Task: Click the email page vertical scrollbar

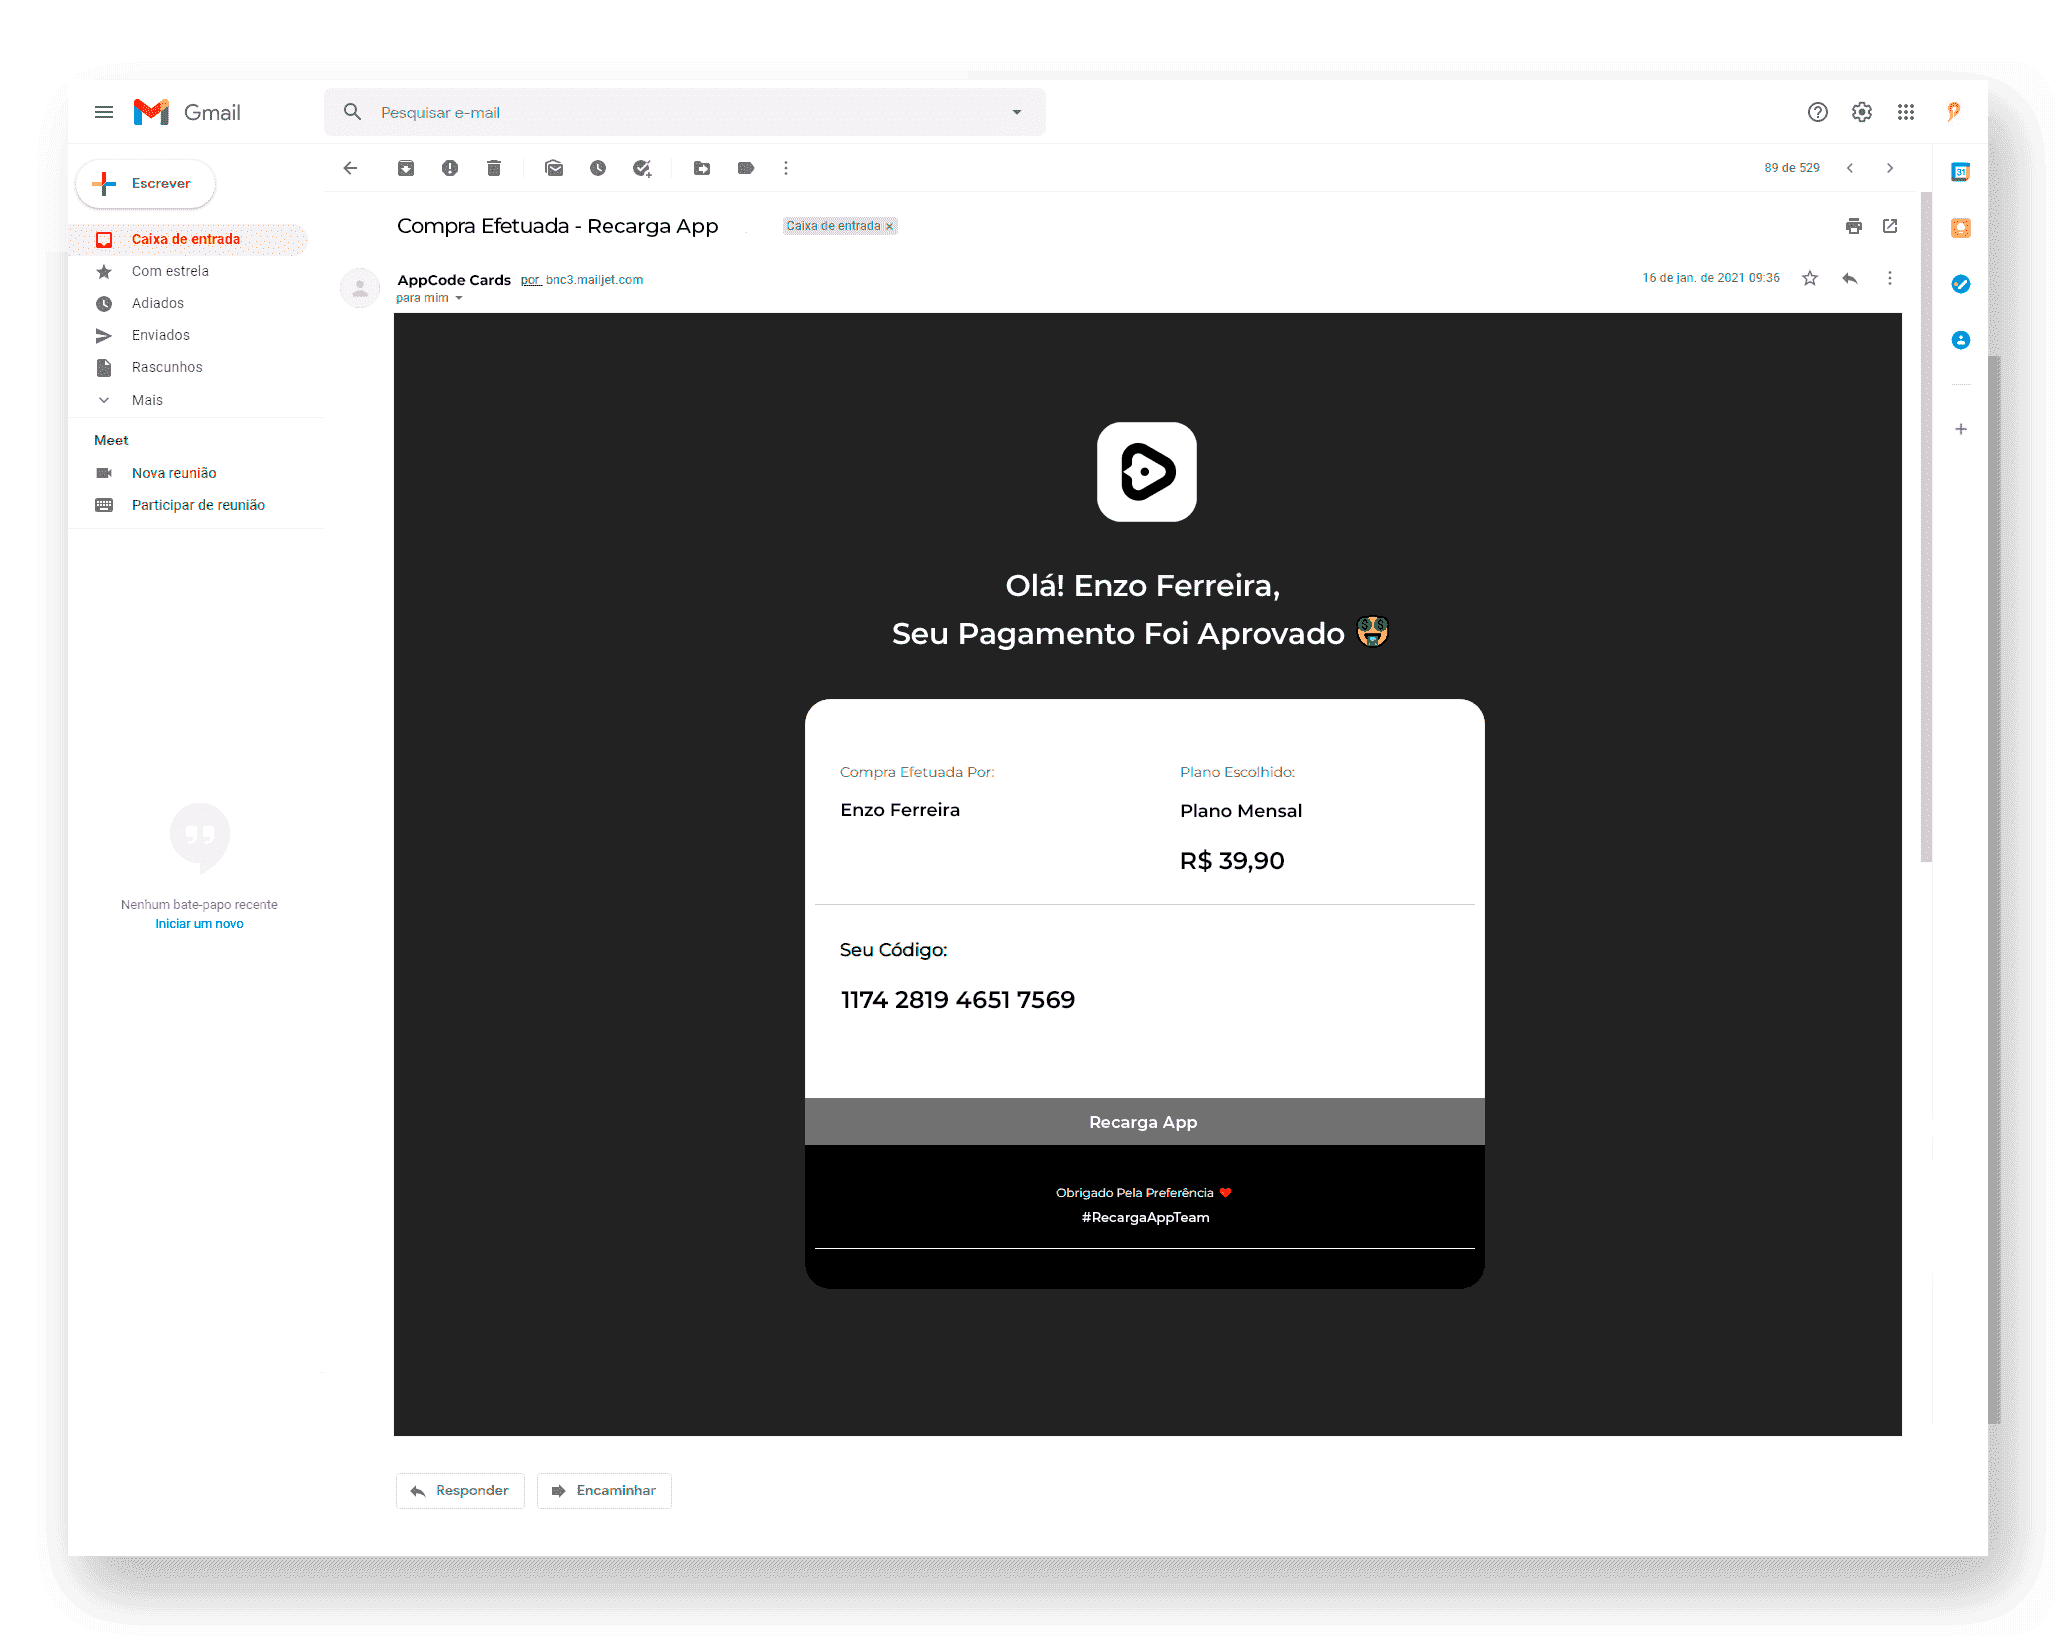Action: pyautogui.click(x=1926, y=526)
